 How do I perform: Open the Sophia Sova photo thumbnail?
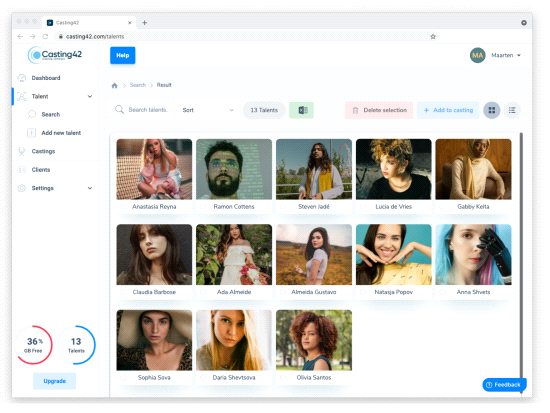click(x=154, y=340)
